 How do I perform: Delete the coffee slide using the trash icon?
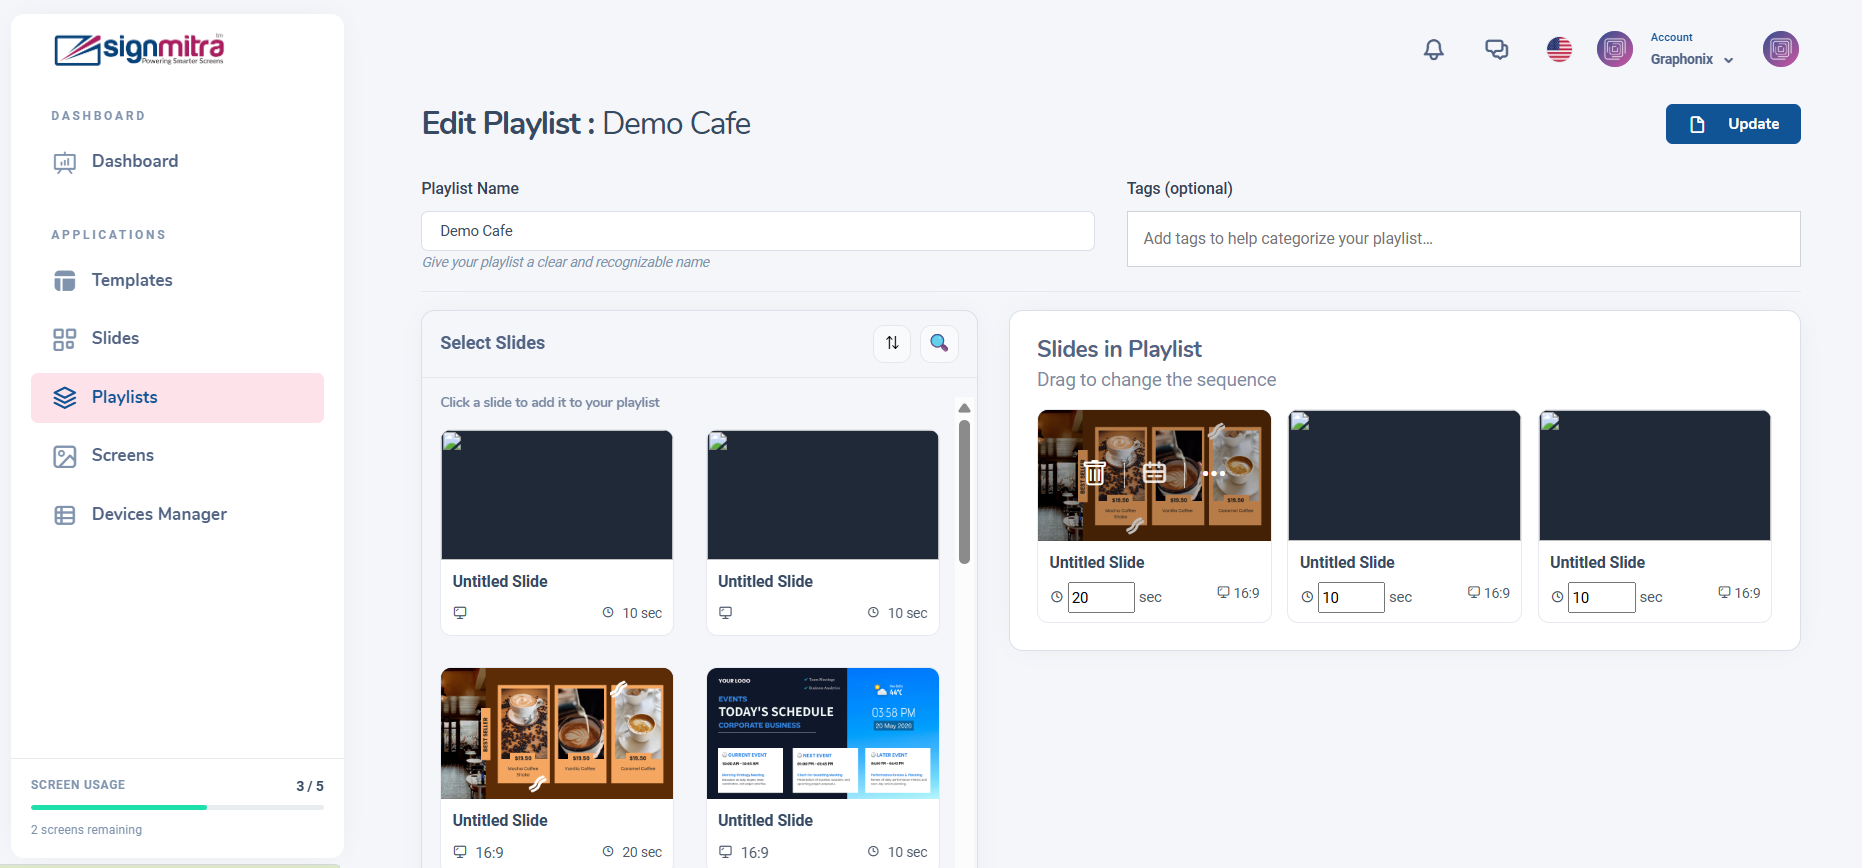pyautogui.click(x=1095, y=472)
